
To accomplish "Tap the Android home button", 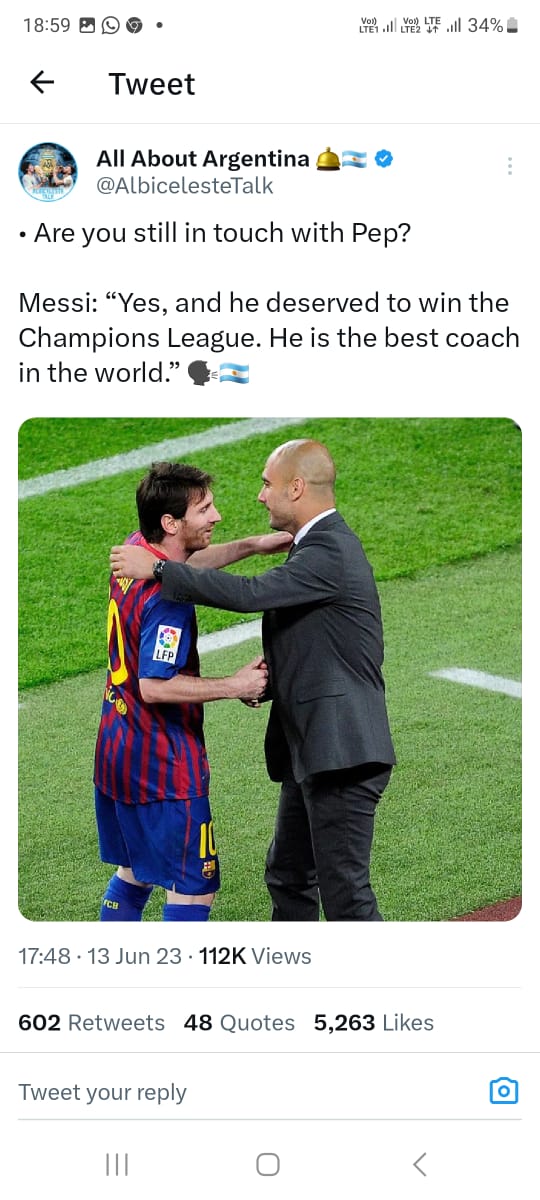I will coord(267,1164).
